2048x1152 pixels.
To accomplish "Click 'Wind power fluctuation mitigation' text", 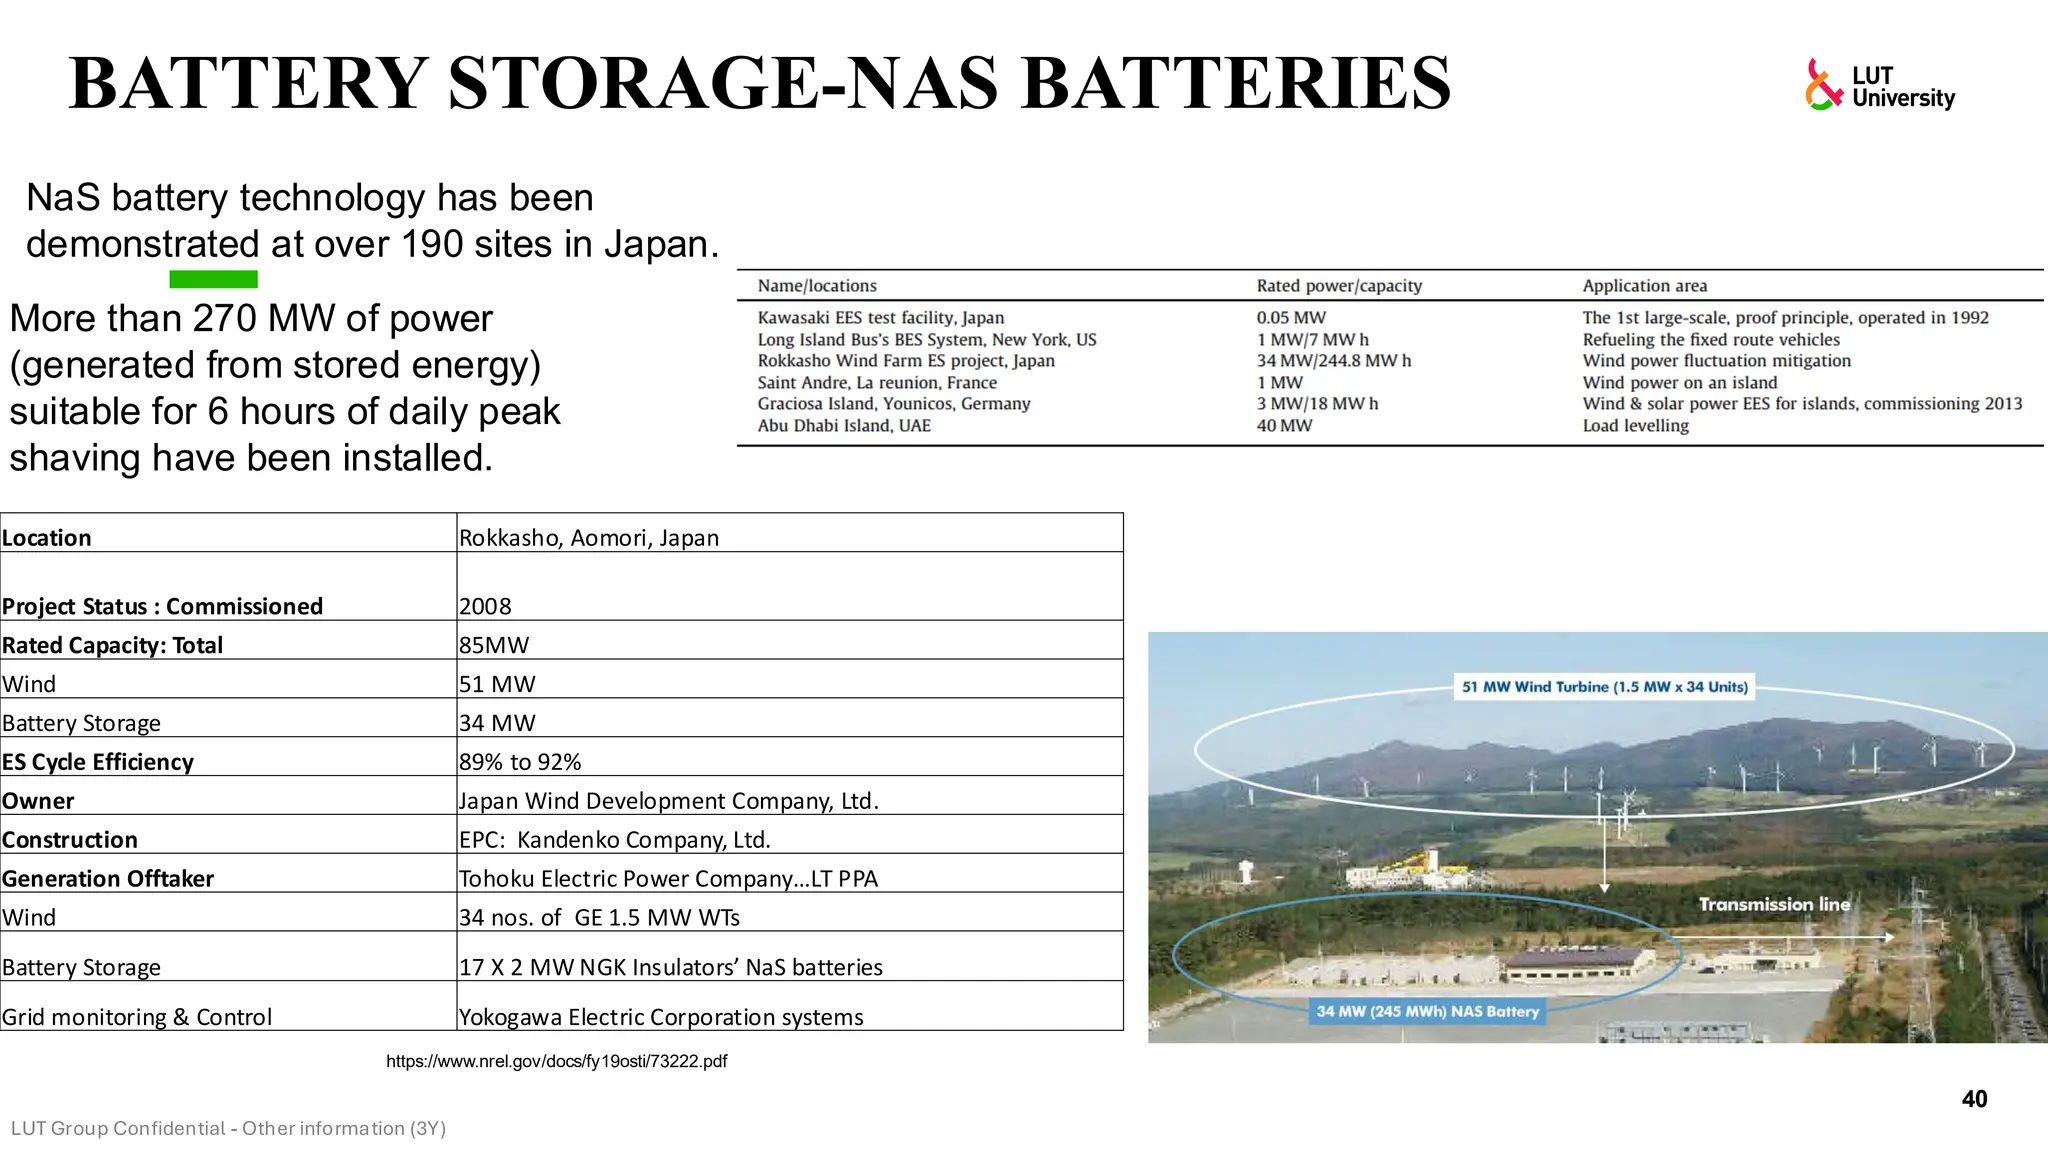I will (1716, 361).
